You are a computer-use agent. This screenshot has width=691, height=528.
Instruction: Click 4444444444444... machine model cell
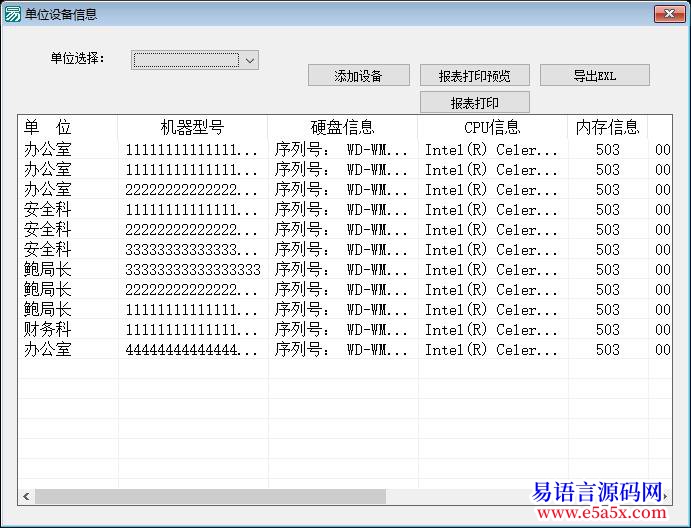[191, 350]
